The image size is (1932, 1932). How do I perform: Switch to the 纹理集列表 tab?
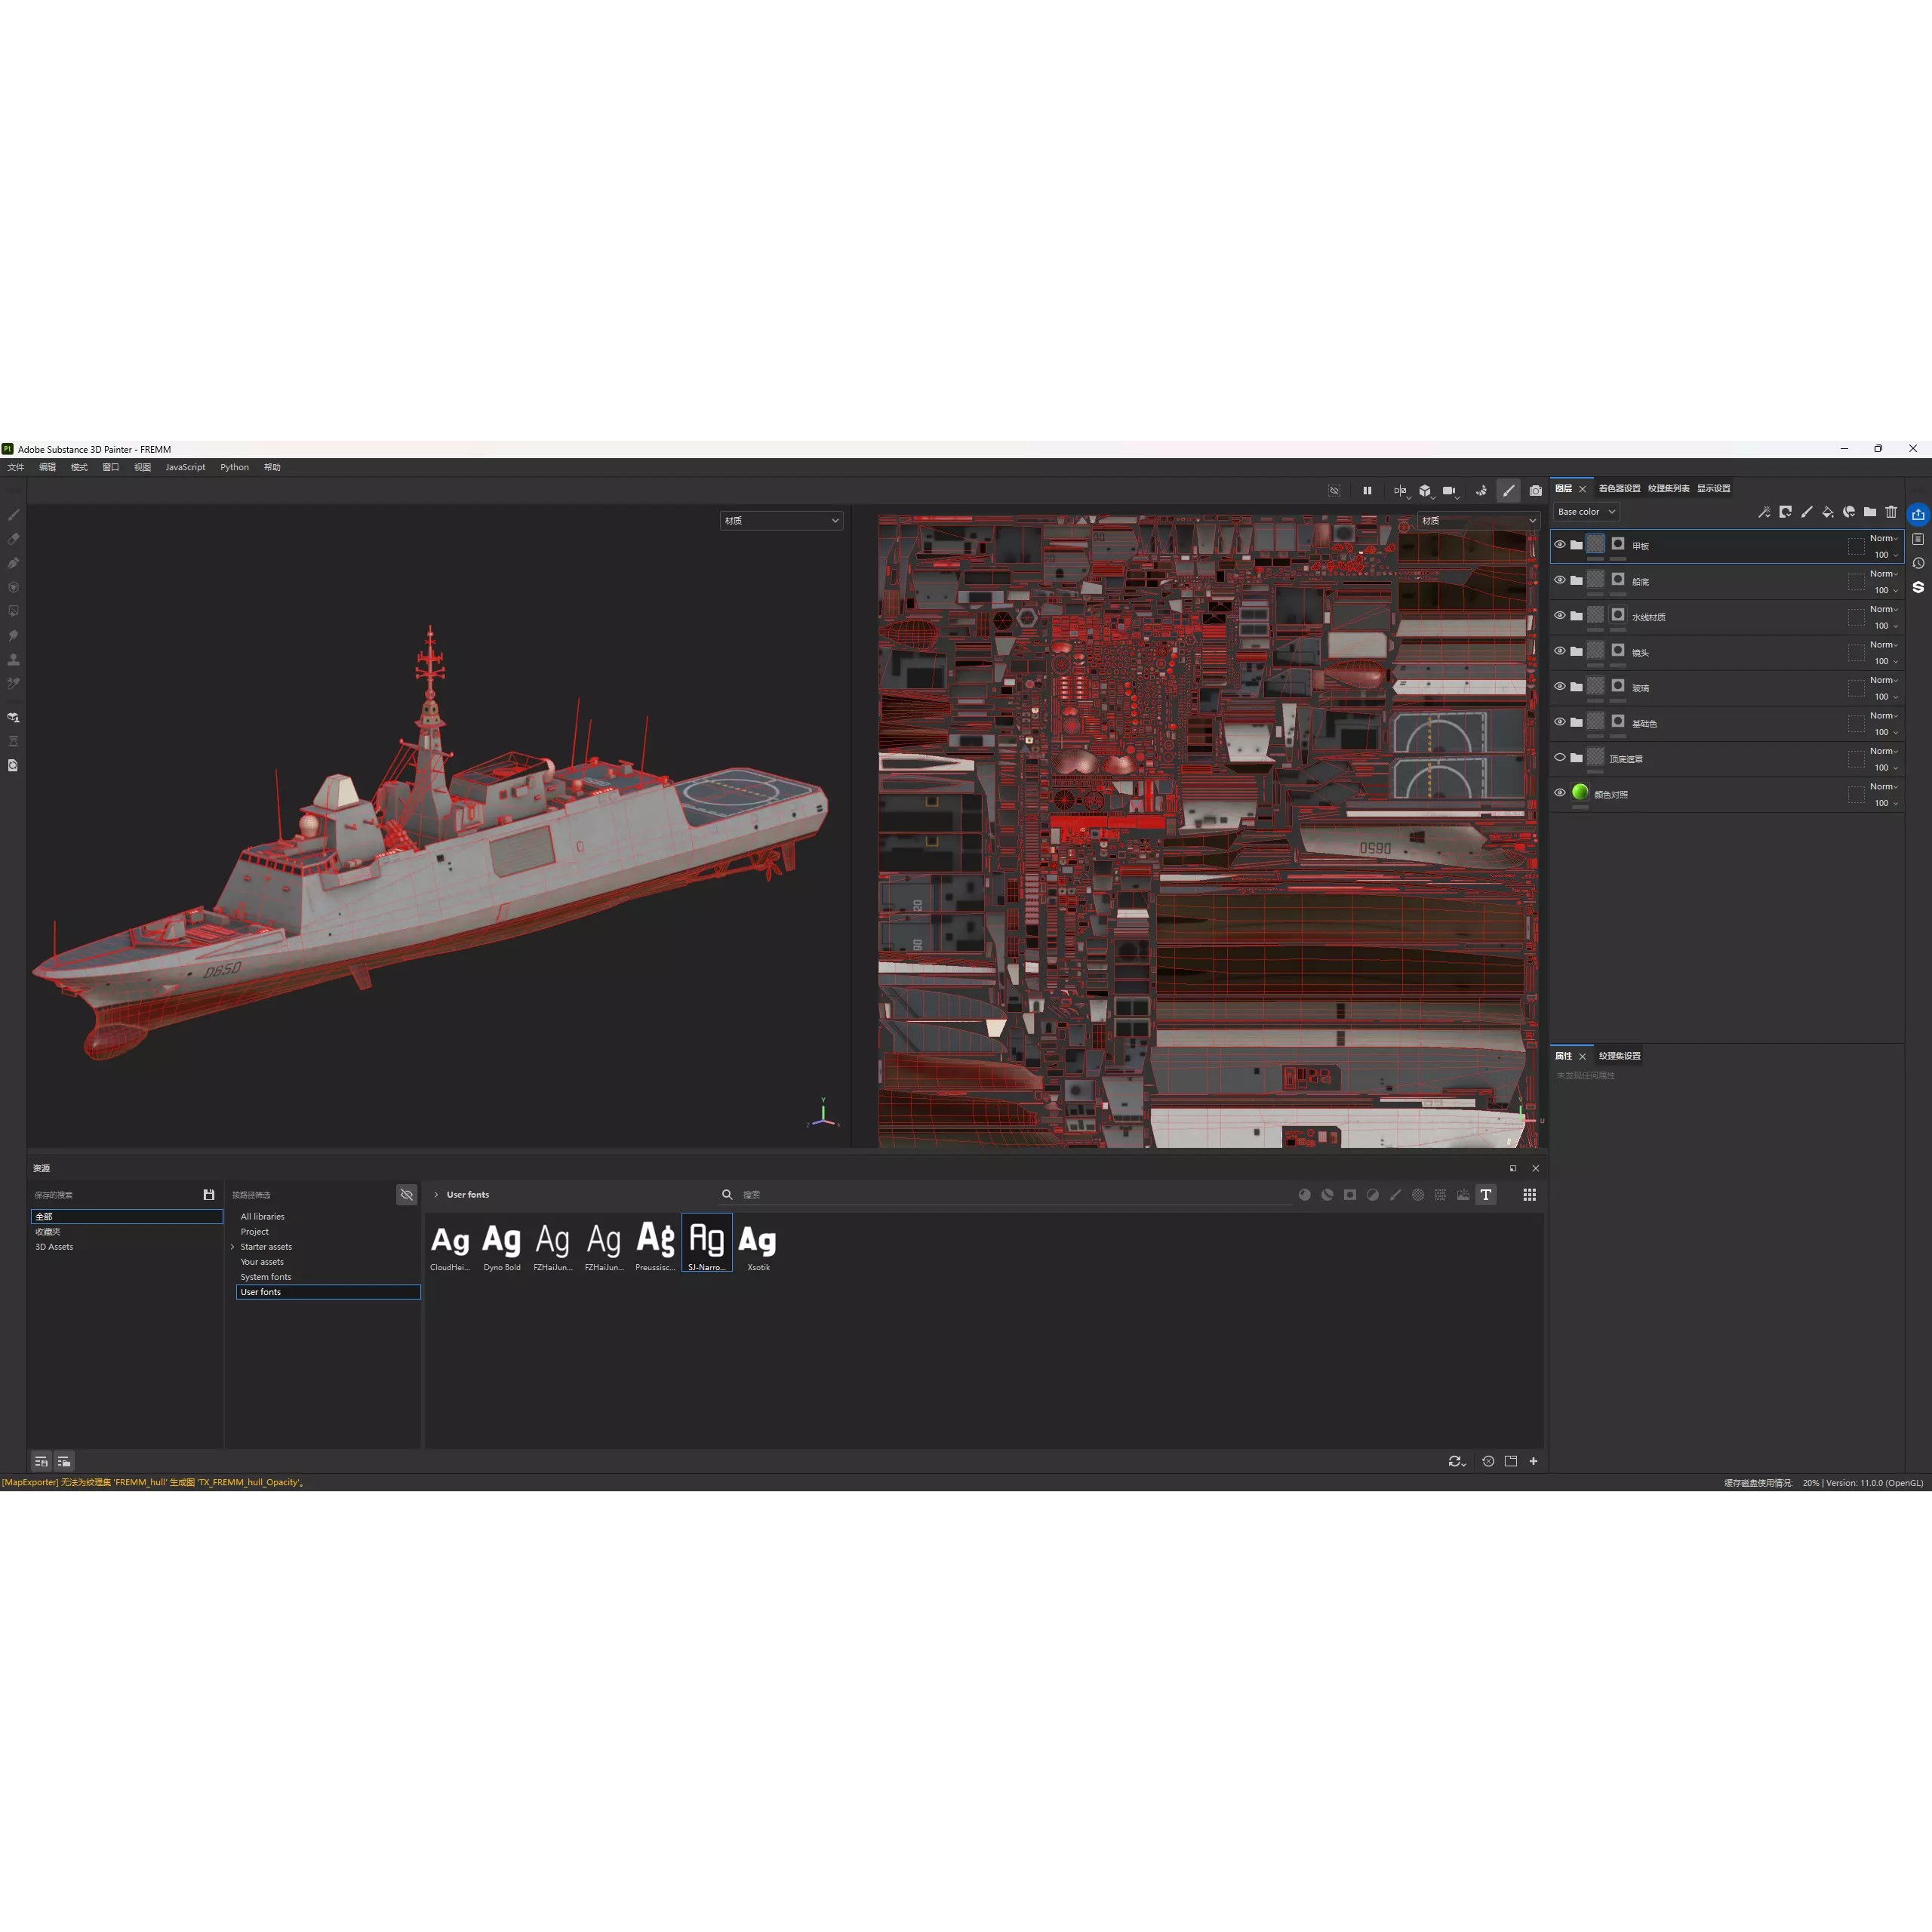pyautogui.click(x=1669, y=489)
